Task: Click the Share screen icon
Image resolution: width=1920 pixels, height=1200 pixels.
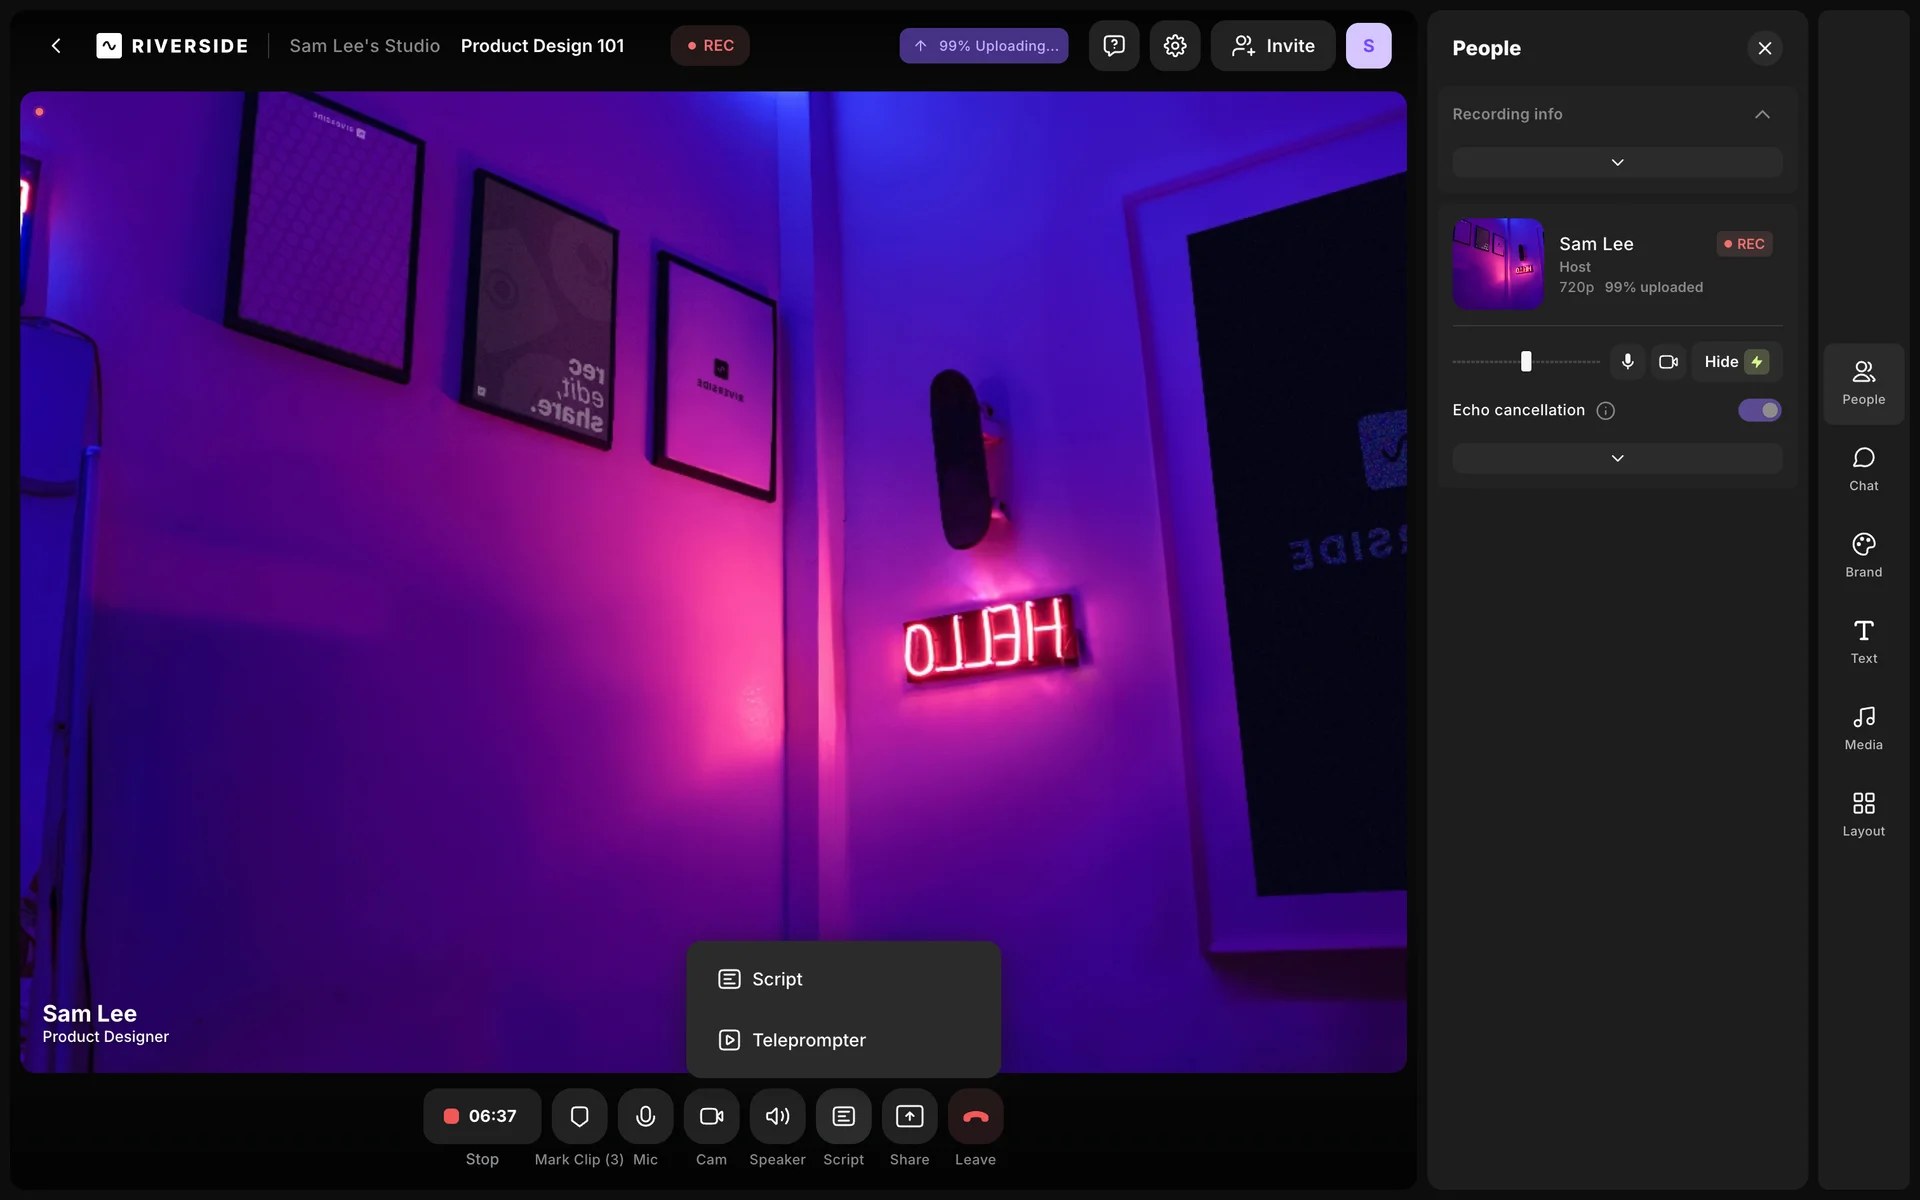Action: (909, 1116)
